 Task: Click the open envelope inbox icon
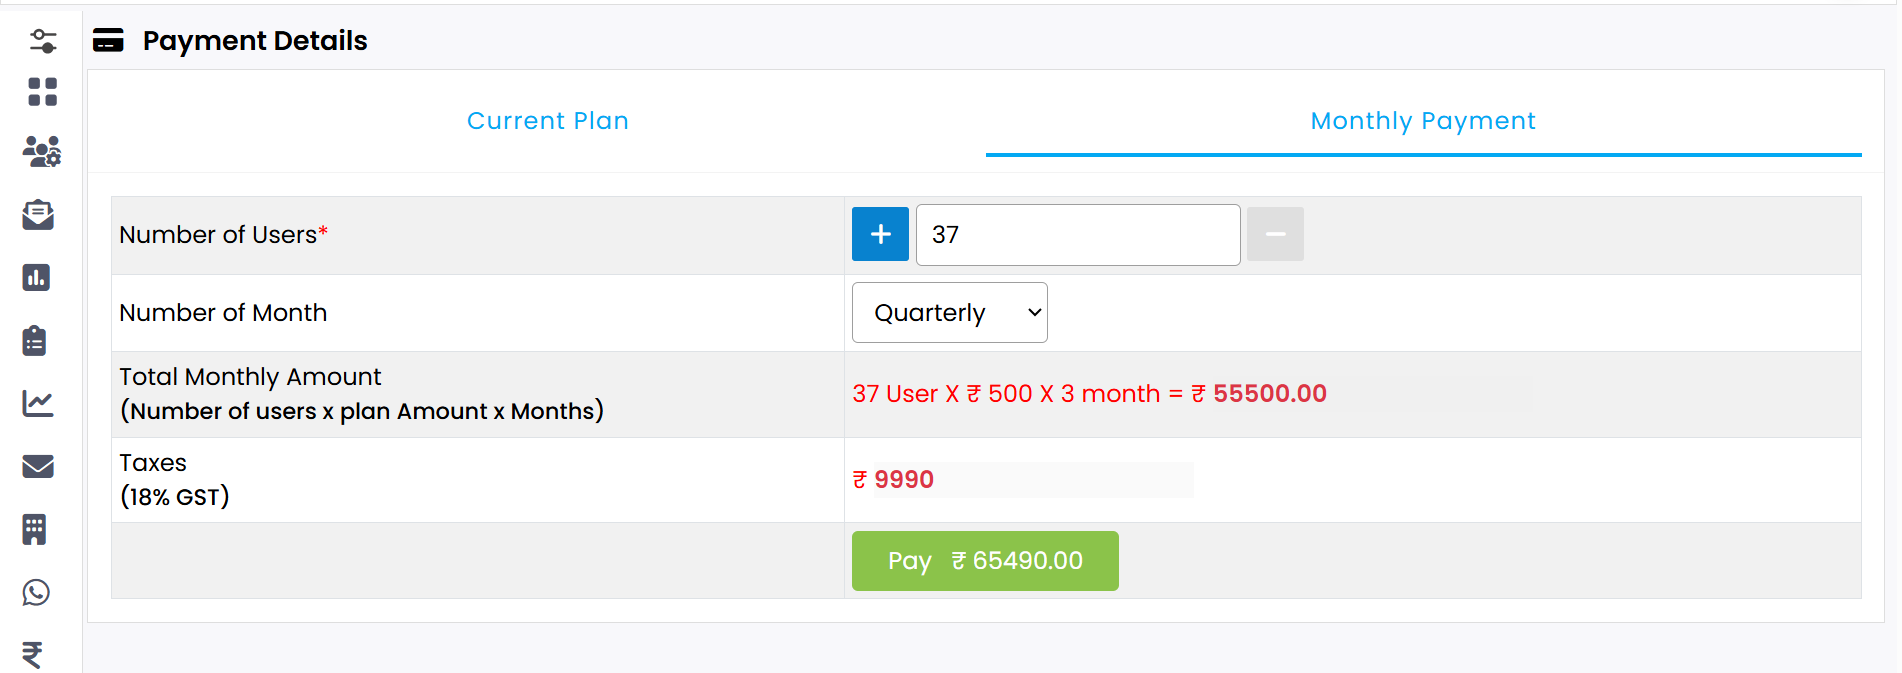(38, 214)
